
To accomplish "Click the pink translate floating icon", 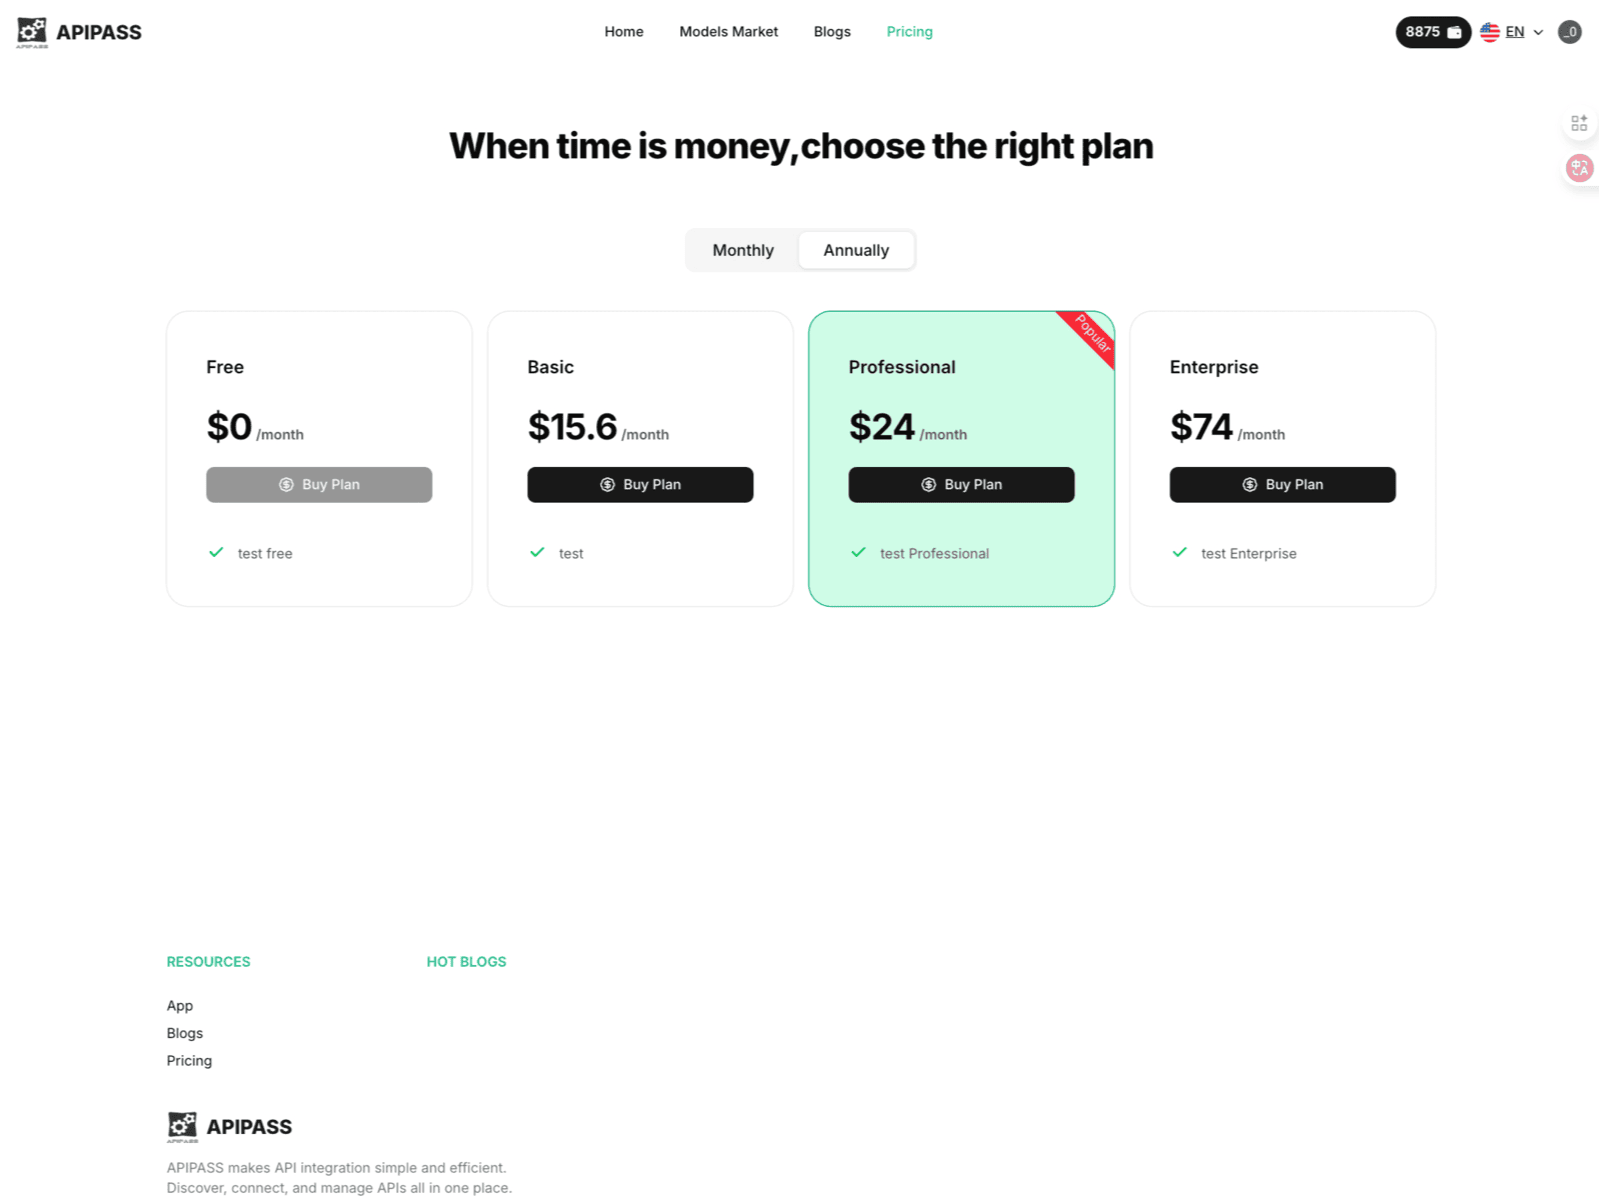I will [x=1579, y=168].
